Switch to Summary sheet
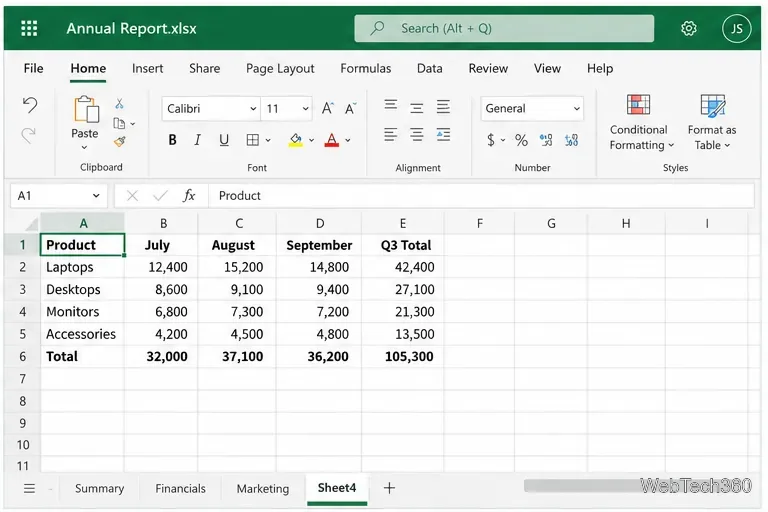768x512 pixels. (x=99, y=488)
